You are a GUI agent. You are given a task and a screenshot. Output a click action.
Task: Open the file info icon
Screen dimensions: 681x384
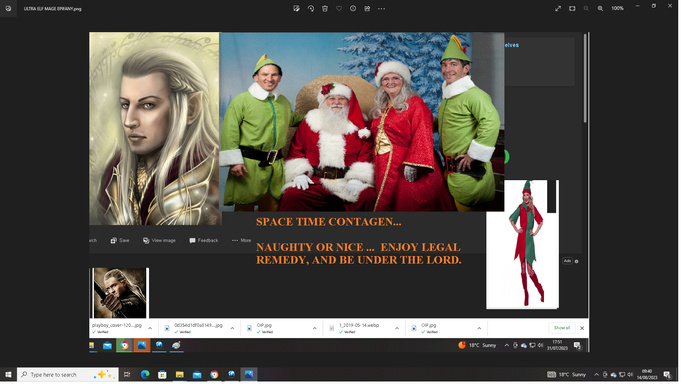pos(353,8)
